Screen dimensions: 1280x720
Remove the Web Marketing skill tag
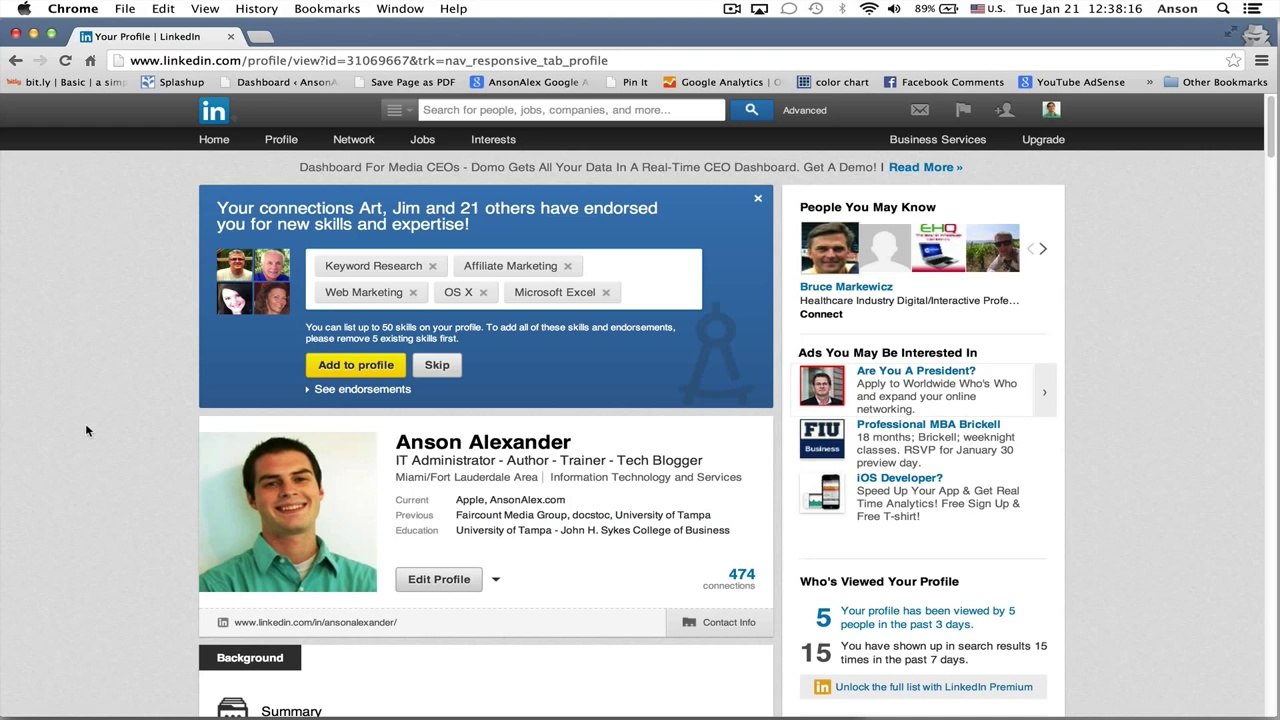tap(413, 292)
